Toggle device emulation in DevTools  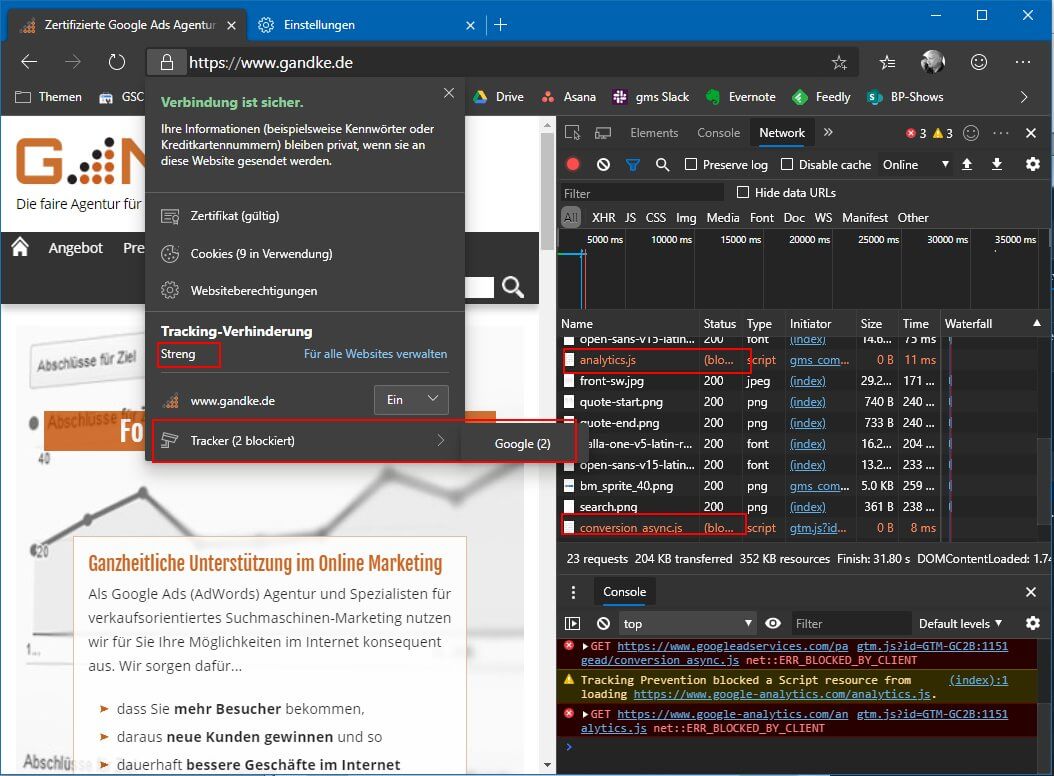click(x=603, y=132)
